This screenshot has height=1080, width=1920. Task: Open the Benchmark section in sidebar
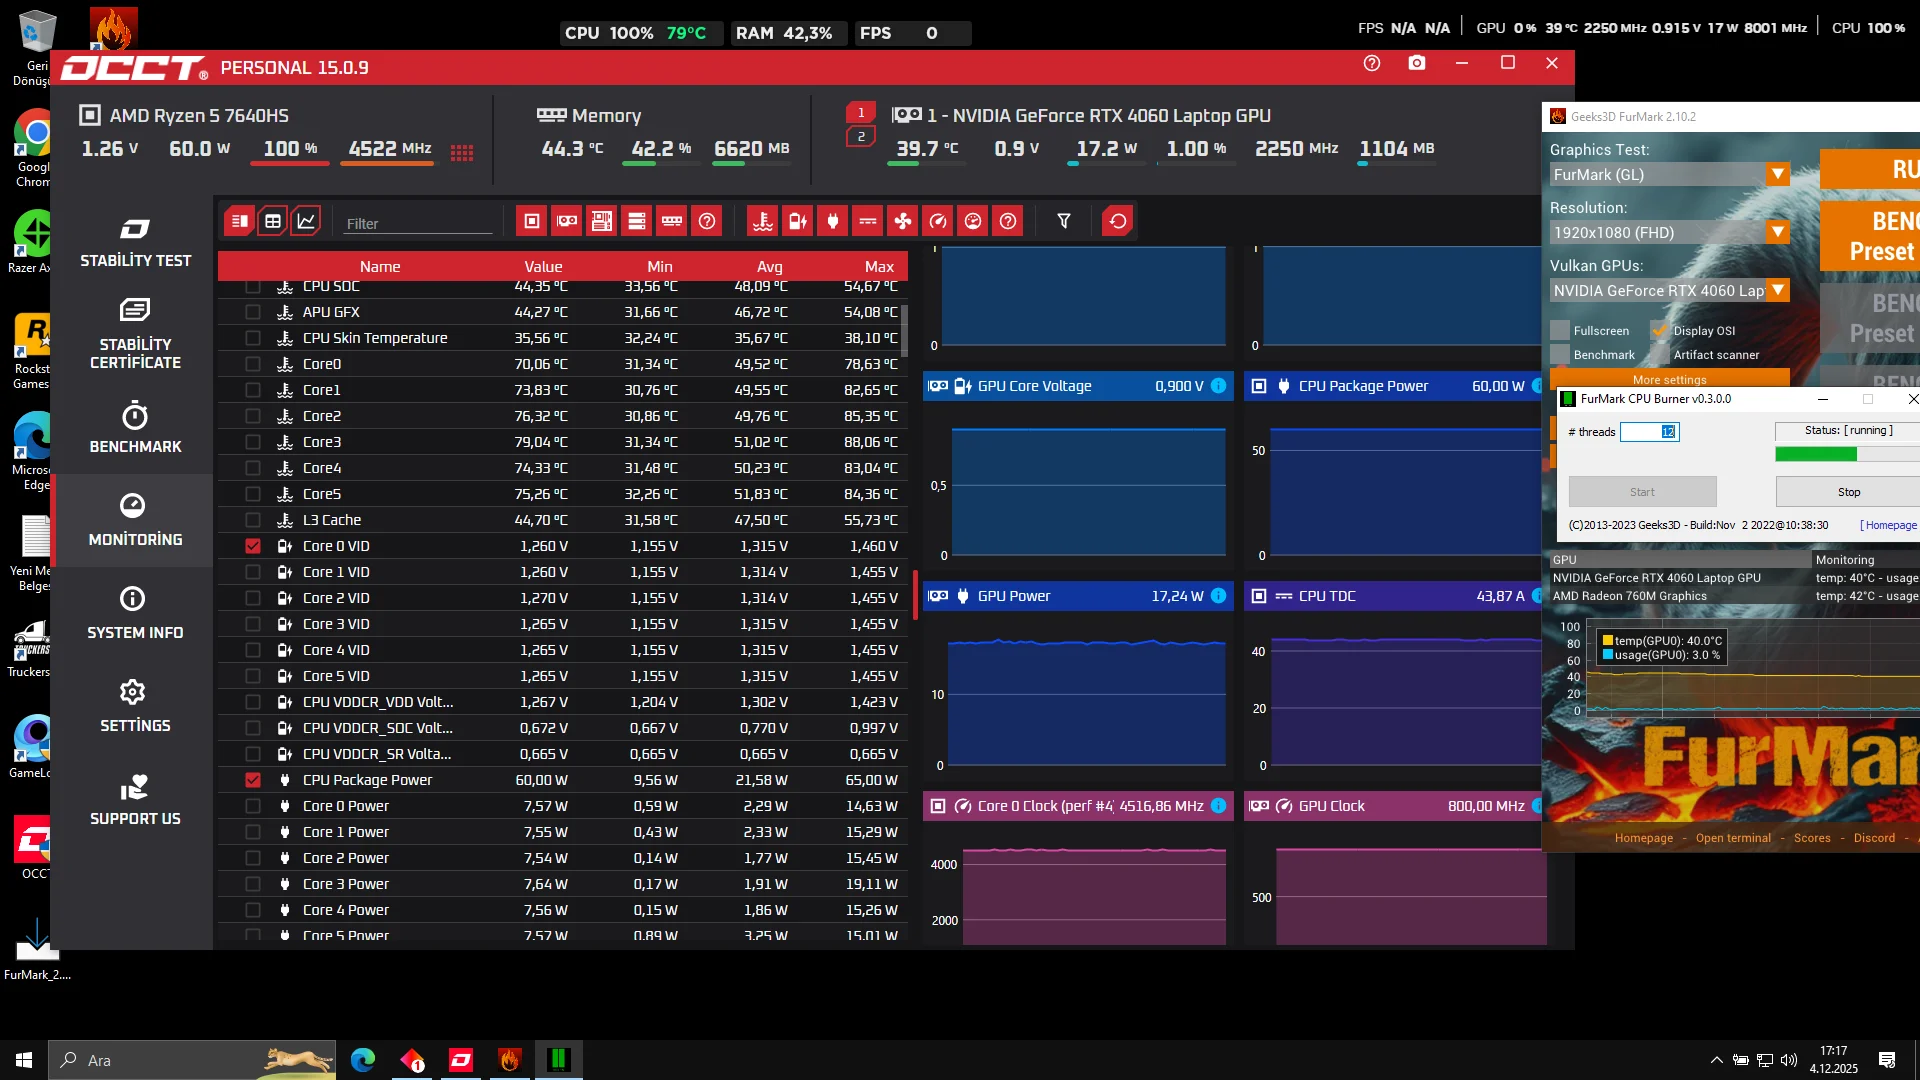[135, 427]
